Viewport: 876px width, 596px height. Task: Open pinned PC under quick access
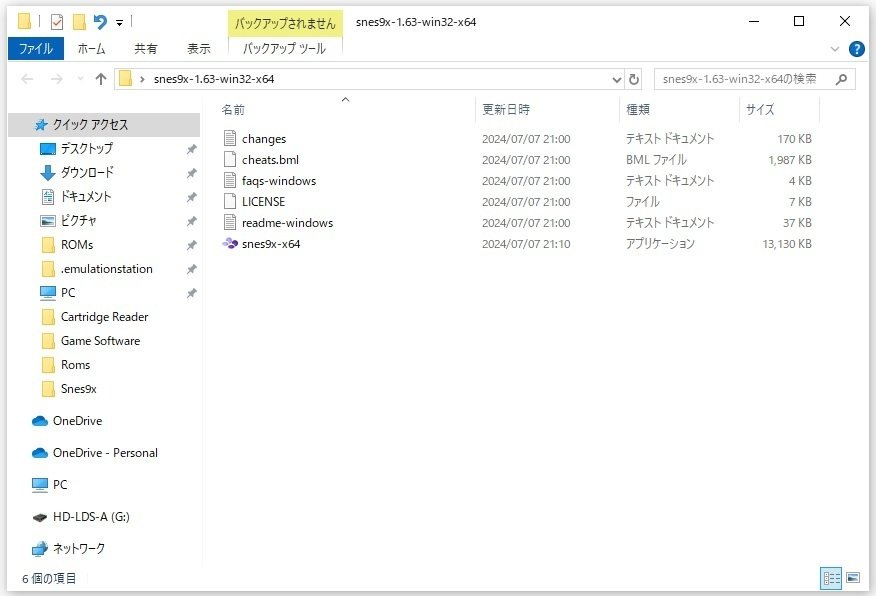[x=68, y=293]
